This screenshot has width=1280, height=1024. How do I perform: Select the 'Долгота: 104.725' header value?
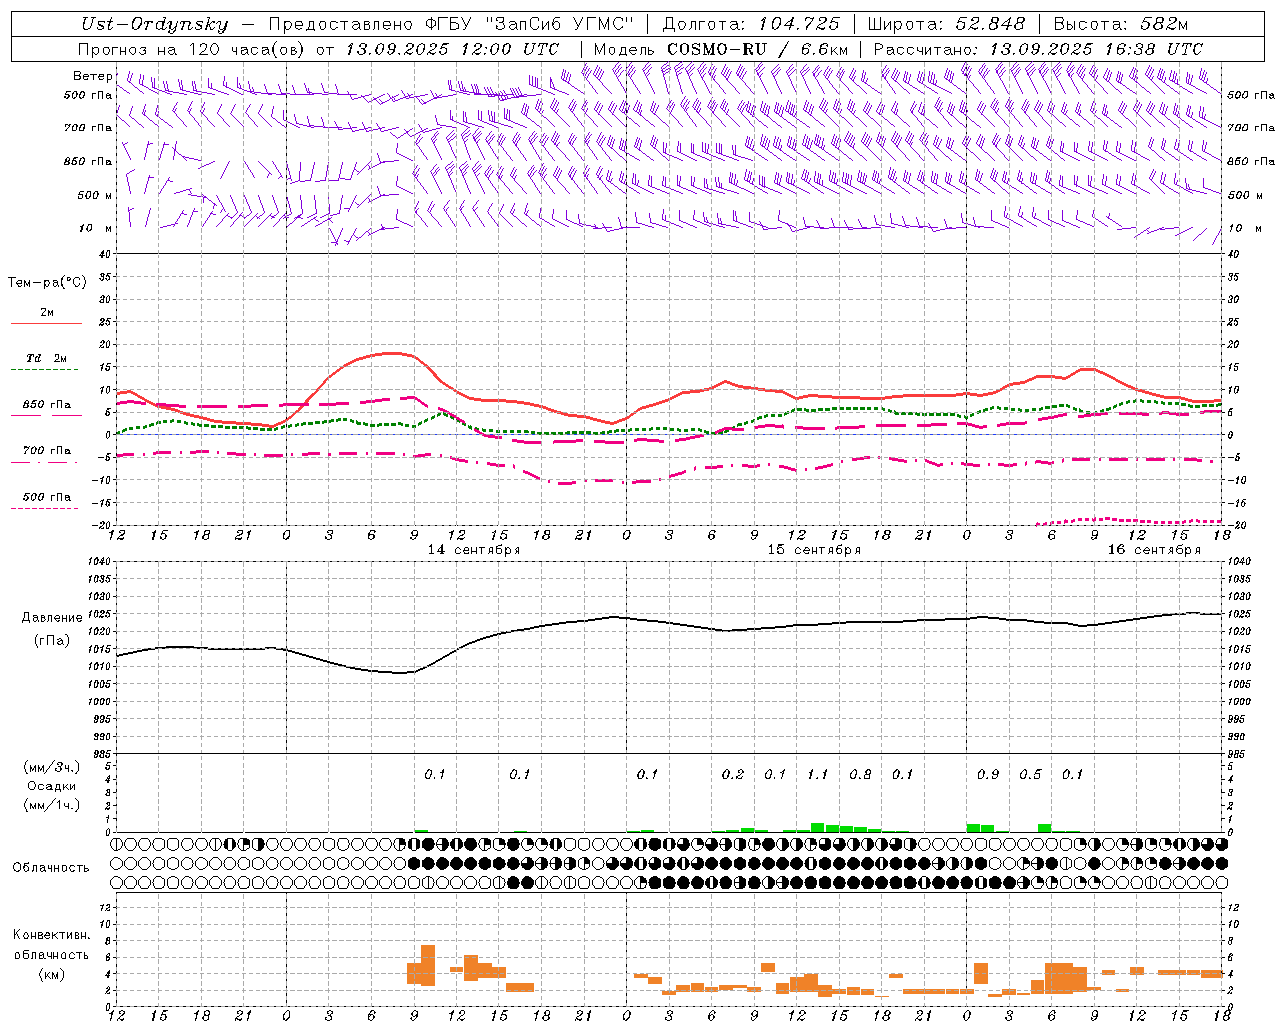751,24
